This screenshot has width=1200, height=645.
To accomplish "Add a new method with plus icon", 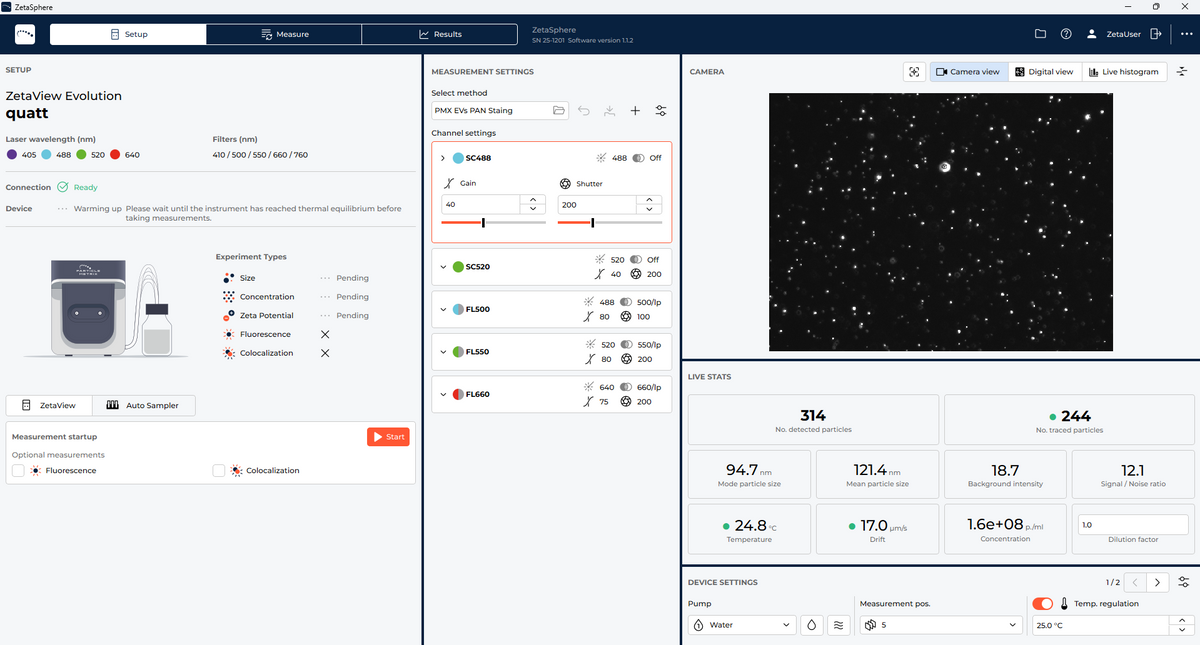I will 635,111.
